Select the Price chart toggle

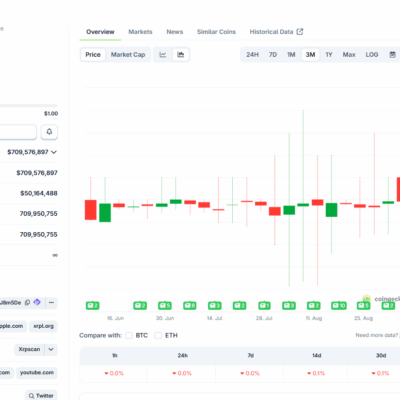tap(93, 55)
